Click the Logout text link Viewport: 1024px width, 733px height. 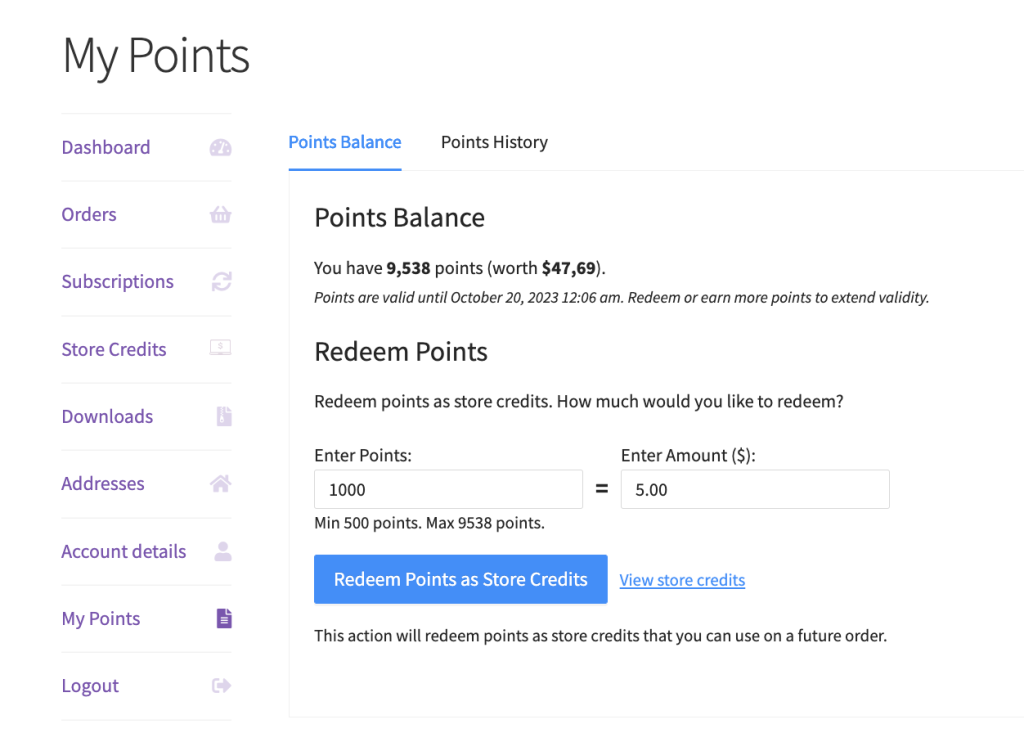click(x=90, y=686)
